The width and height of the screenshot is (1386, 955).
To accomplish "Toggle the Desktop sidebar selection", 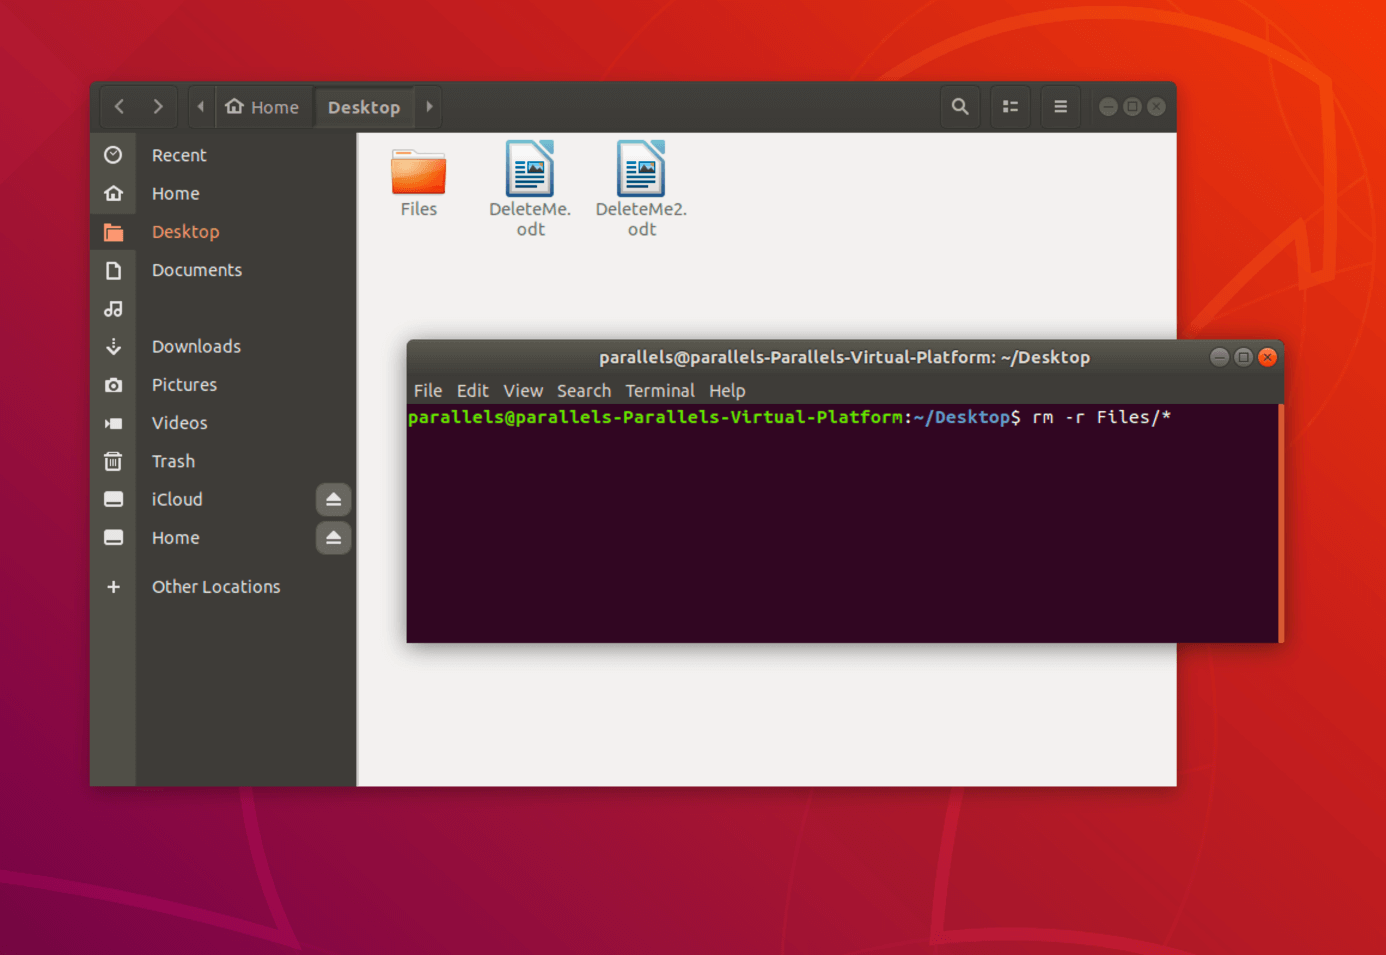I will click(185, 231).
